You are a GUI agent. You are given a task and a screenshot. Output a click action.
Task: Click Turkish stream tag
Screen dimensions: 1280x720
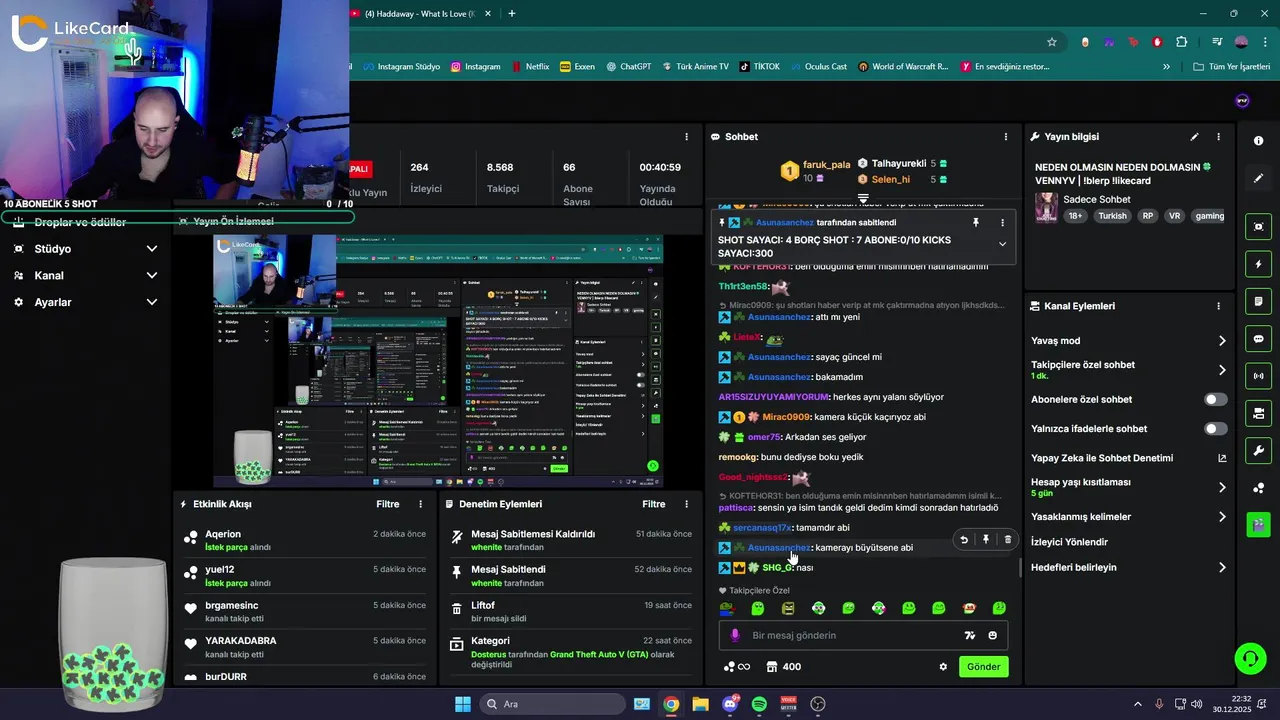coord(1112,216)
